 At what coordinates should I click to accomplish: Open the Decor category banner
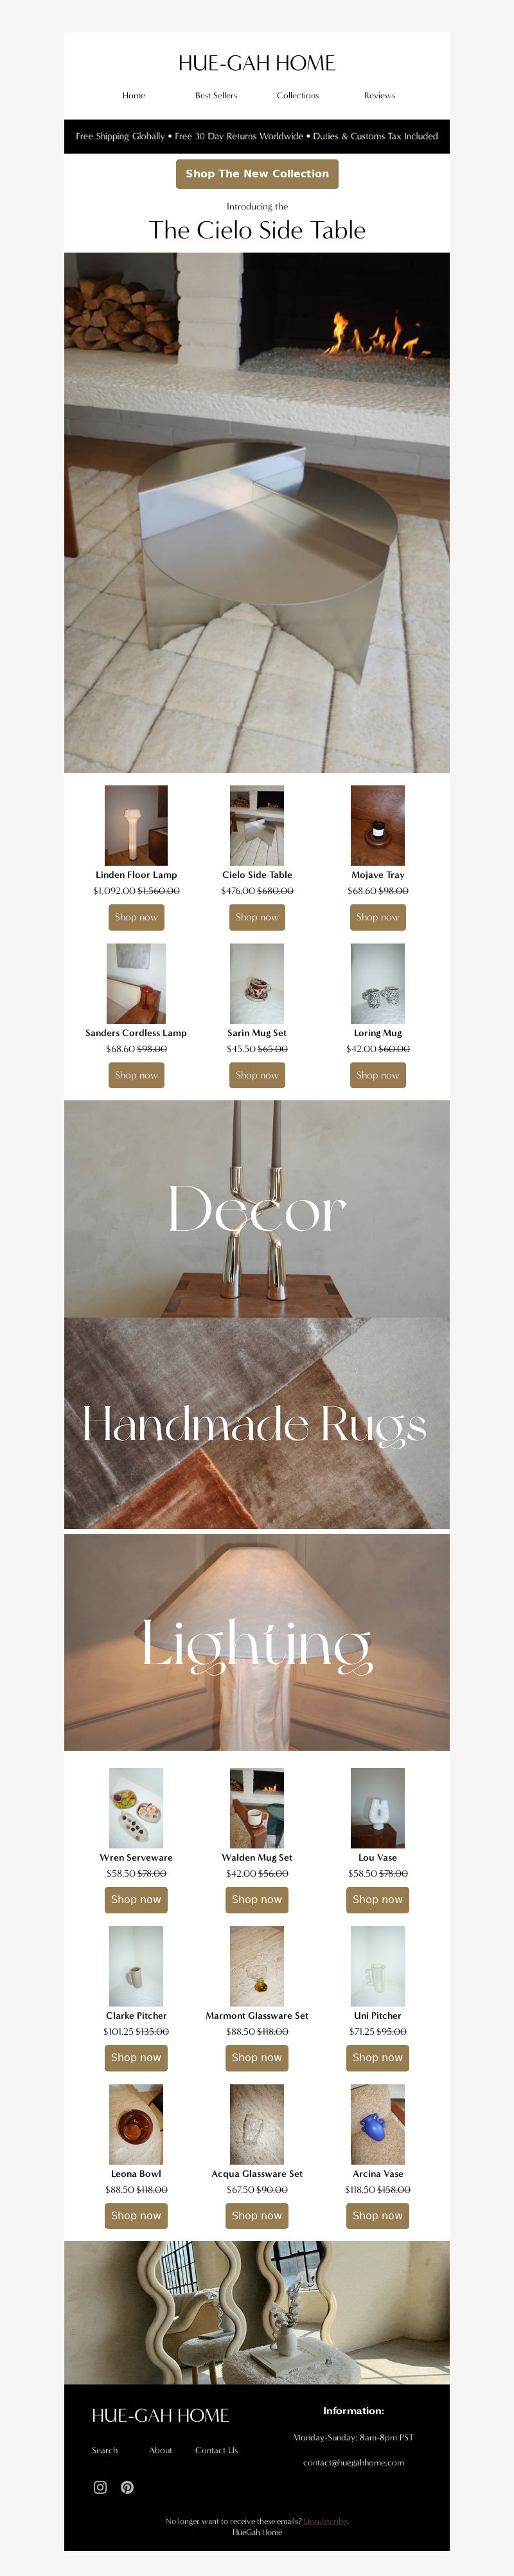[257, 1209]
